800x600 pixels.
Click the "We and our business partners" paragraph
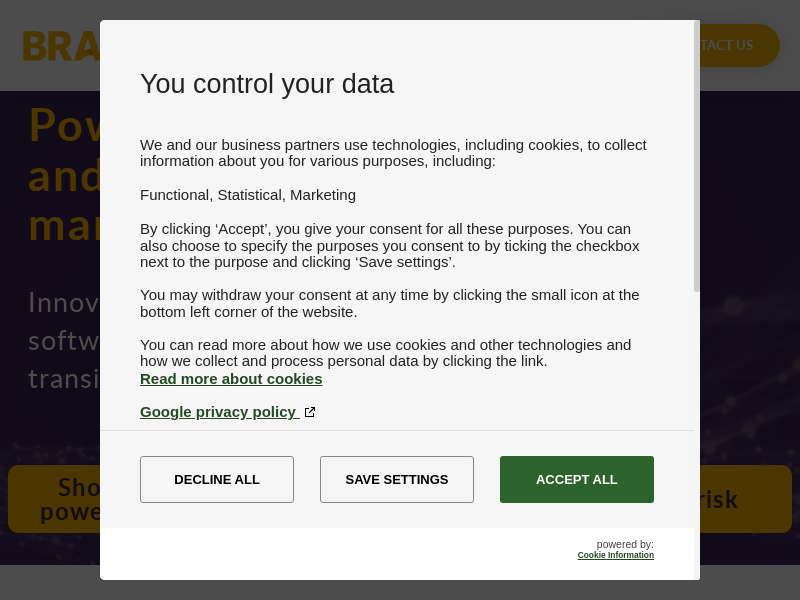click(393, 152)
